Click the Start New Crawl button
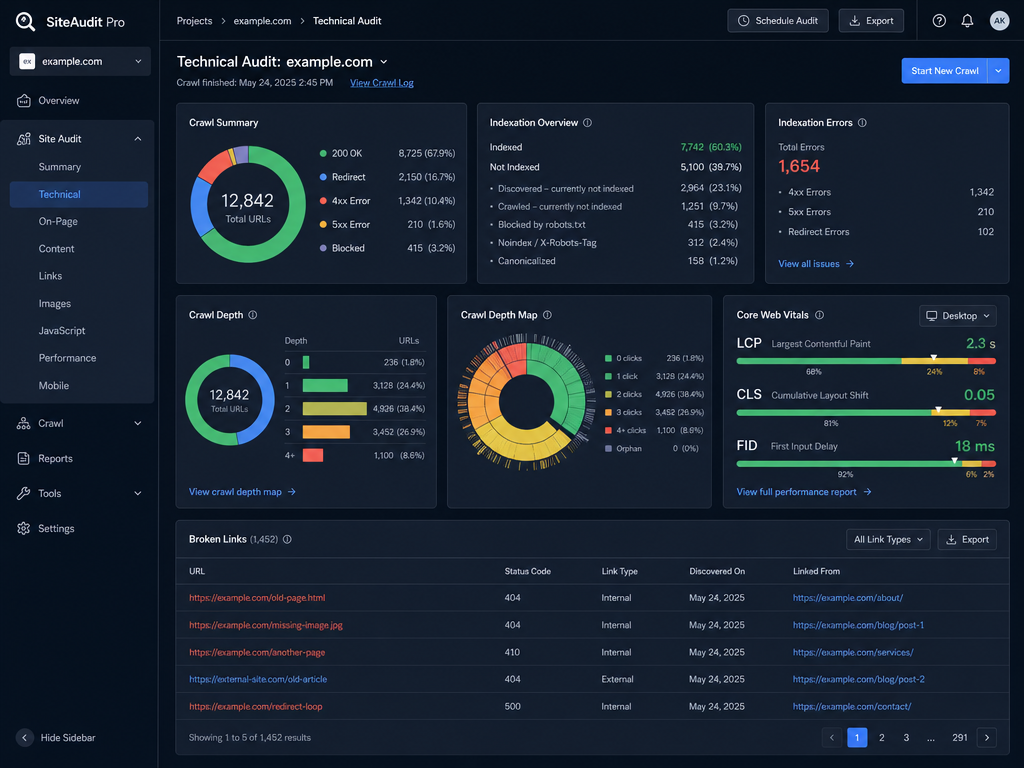 click(x=944, y=71)
